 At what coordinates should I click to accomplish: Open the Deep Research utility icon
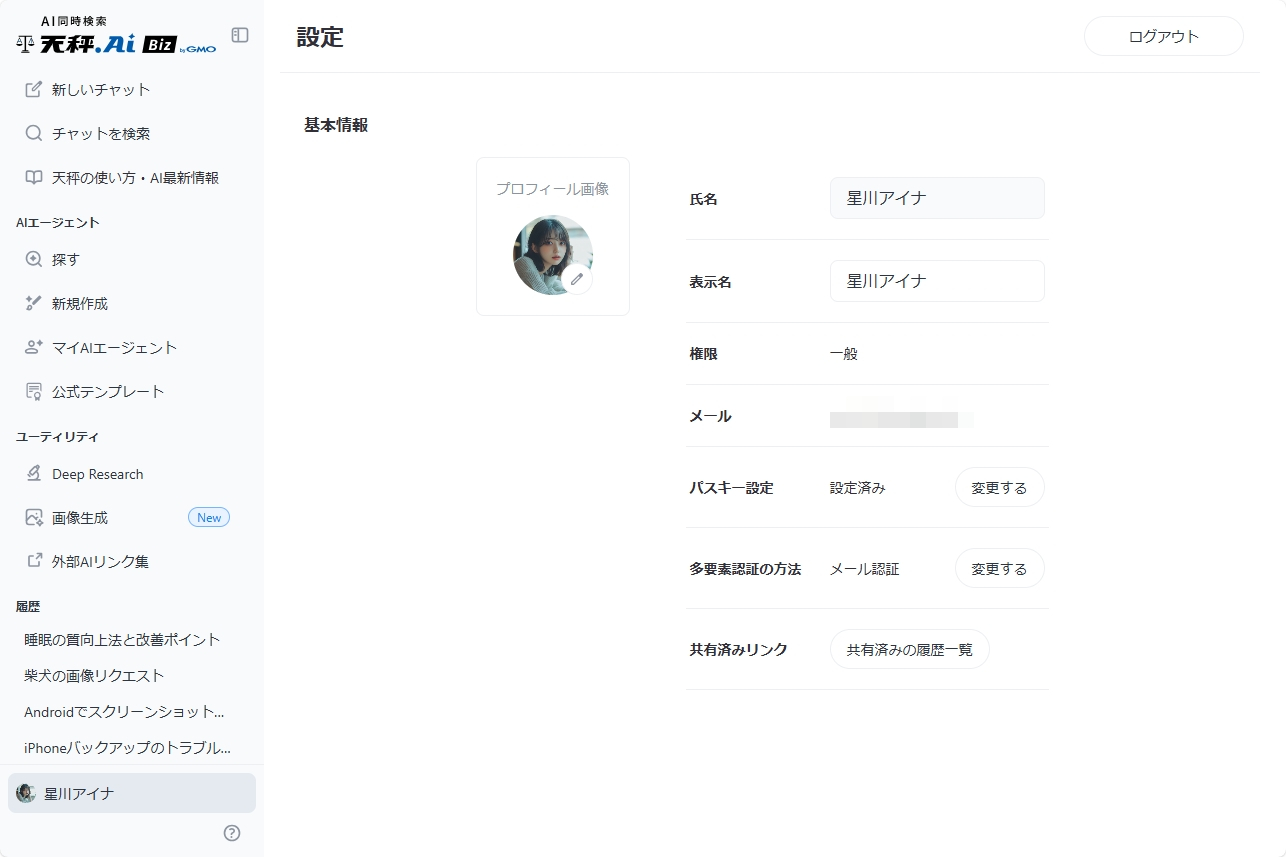click(x=35, y=473)
